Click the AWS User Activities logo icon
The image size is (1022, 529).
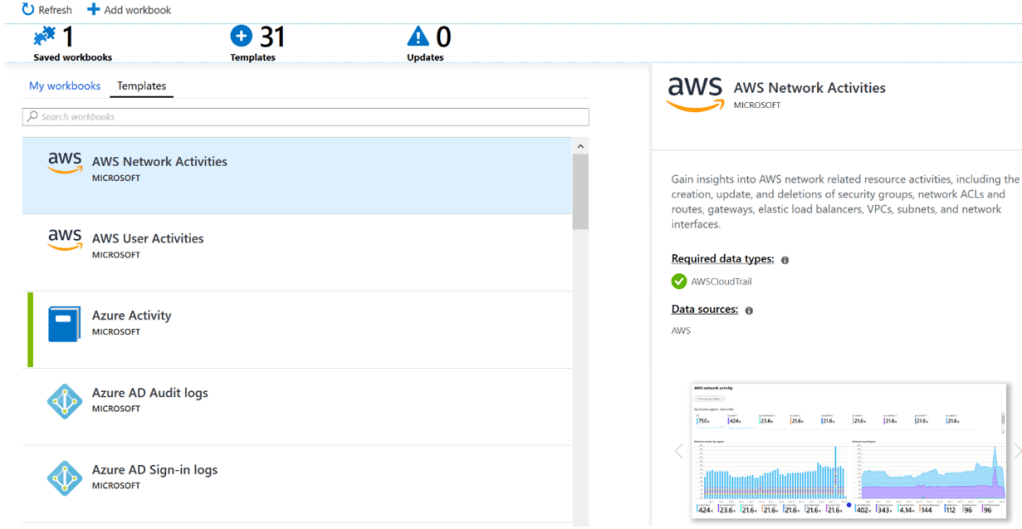[x=65, y=241]
